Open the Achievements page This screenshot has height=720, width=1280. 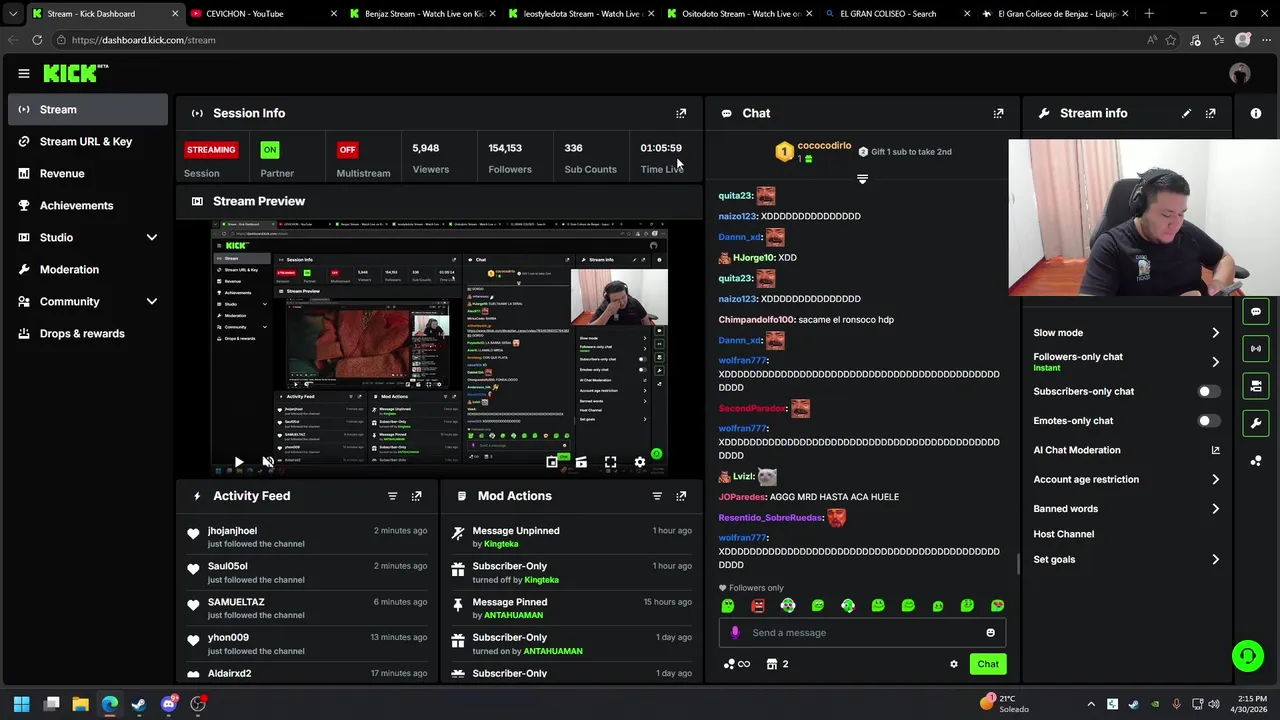(88, 206)
